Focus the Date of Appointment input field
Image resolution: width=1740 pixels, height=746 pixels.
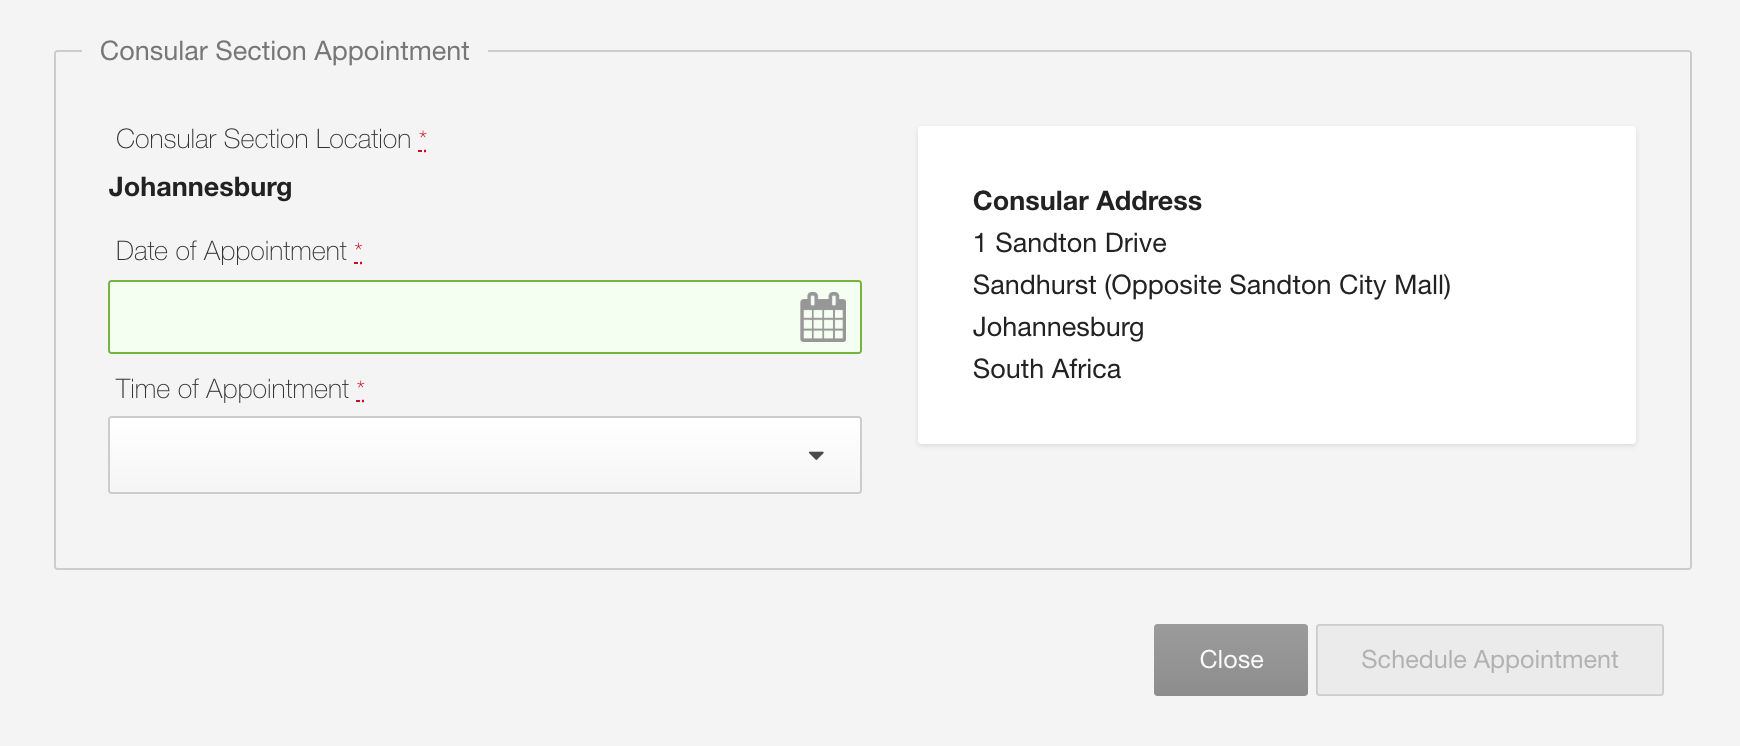485,317
